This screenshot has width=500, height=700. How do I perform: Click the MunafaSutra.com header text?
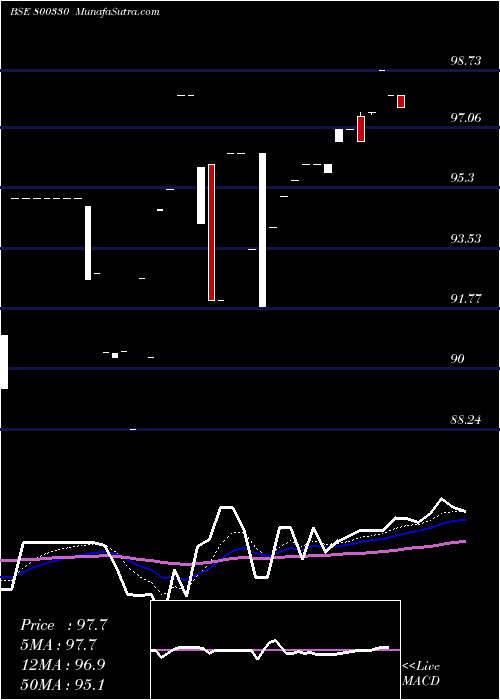coord(117,12)
